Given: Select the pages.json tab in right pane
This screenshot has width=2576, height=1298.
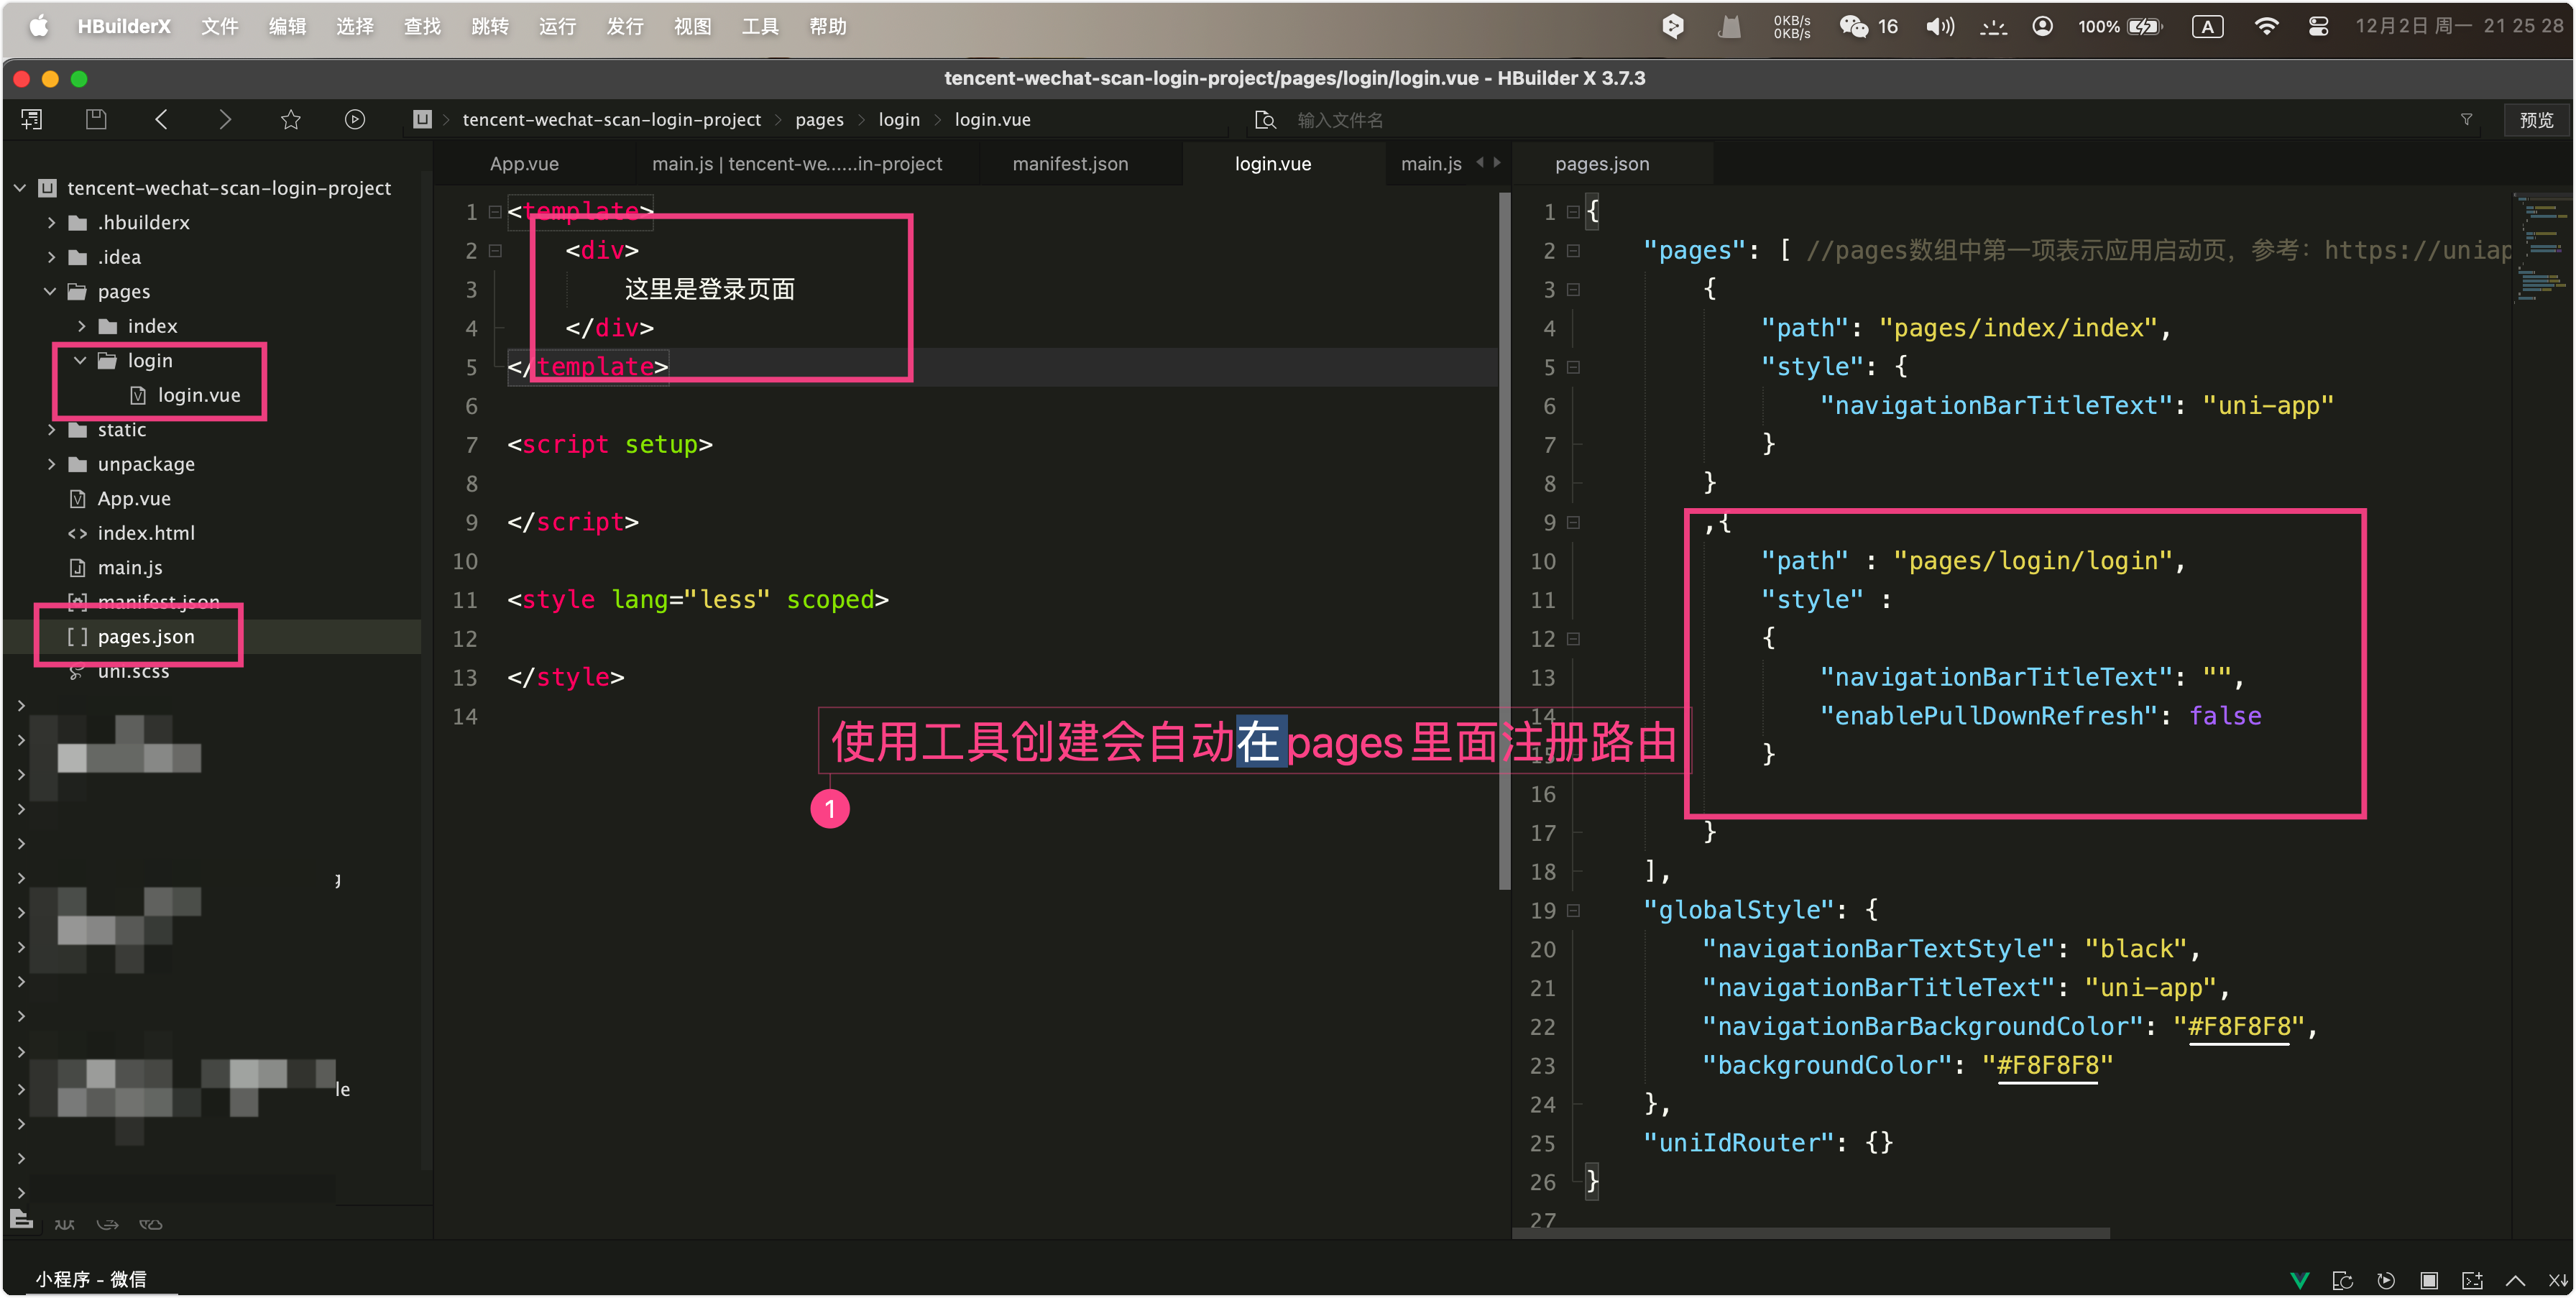Looking at the screenshot, I should pyautogui.click(x=1602, y=163).
